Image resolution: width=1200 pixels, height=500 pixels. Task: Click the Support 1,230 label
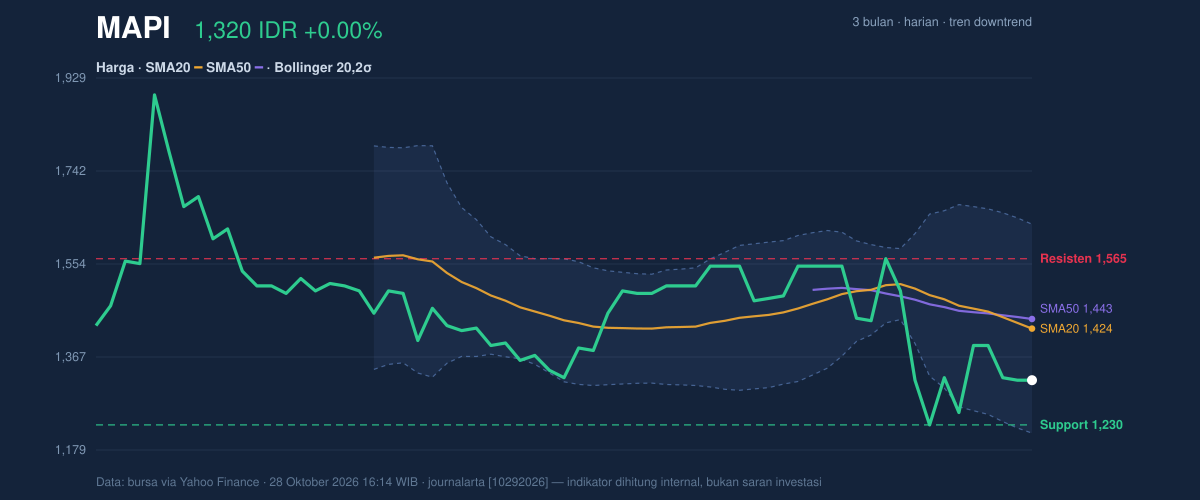[x=1081, y=425]
